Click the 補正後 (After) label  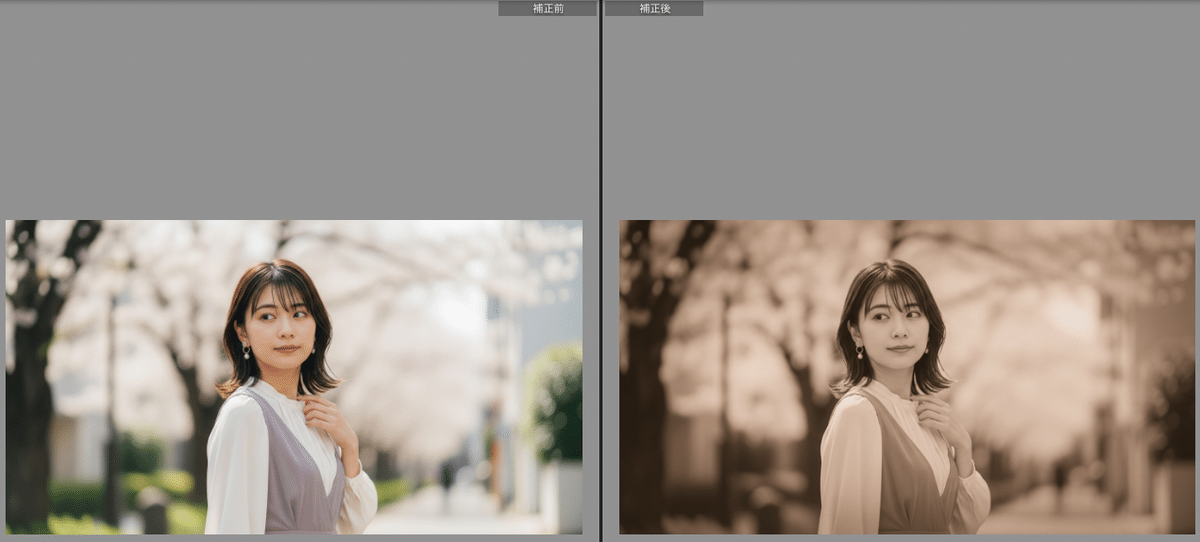(654, 8)
